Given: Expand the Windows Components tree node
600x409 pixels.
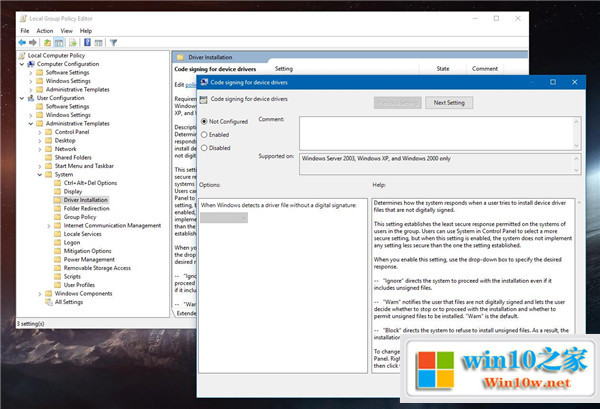Looking at the screenshot, I should (40, 294).
